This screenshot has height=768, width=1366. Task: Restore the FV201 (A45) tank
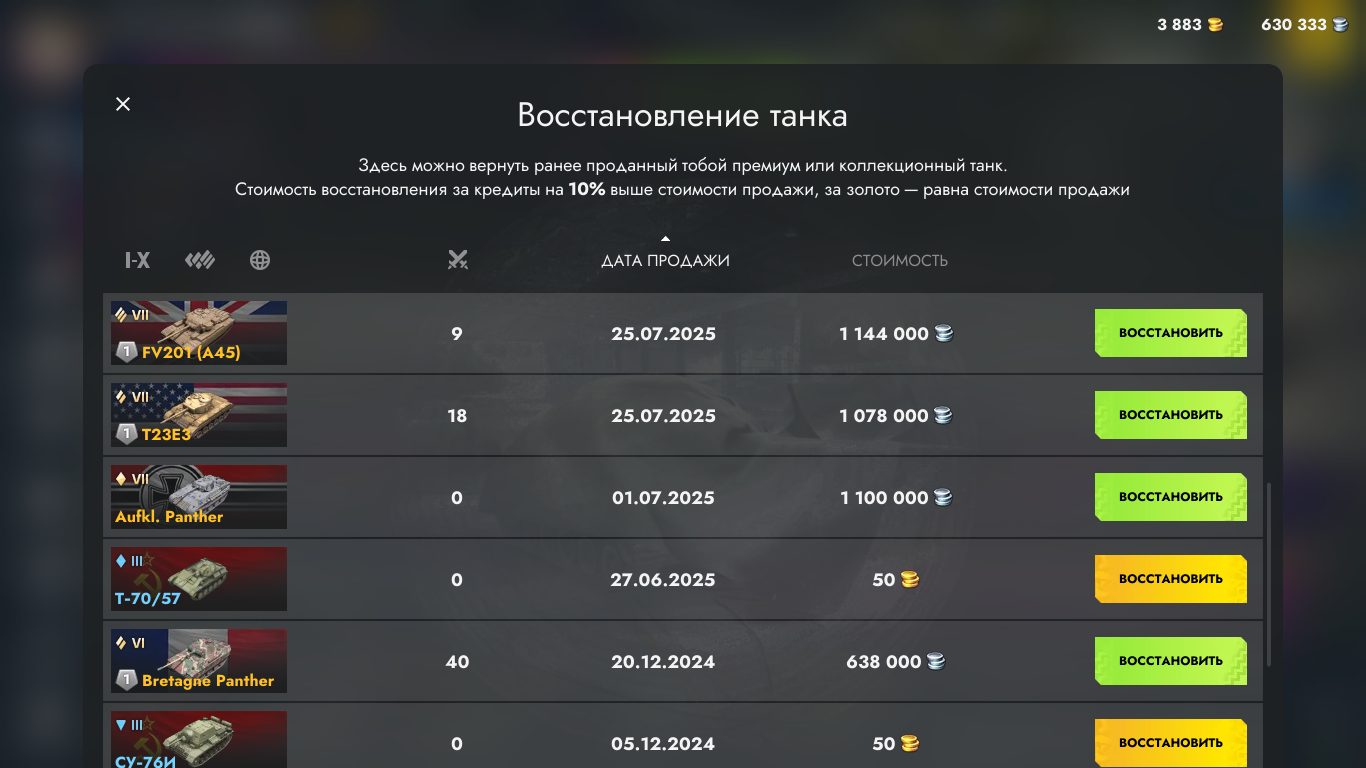1170,333
